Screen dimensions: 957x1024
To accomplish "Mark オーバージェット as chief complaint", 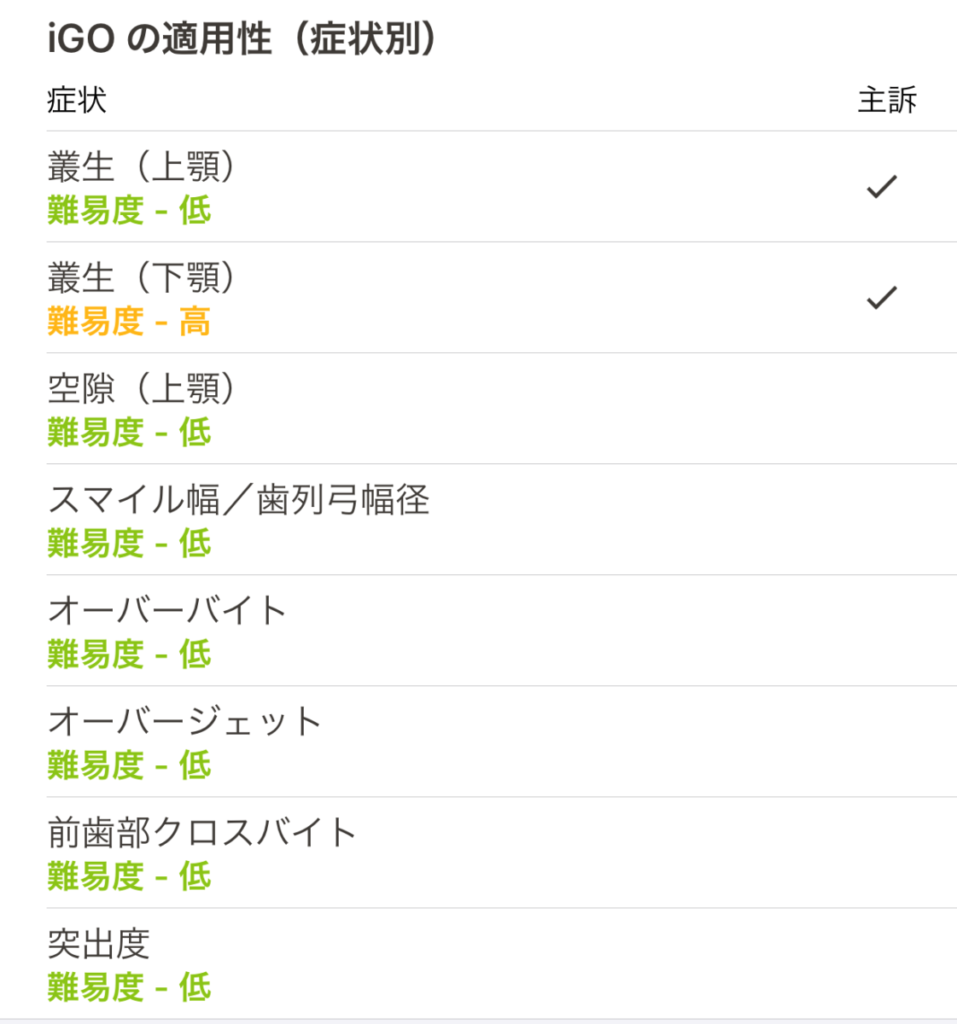I will (x=881, y=742).
